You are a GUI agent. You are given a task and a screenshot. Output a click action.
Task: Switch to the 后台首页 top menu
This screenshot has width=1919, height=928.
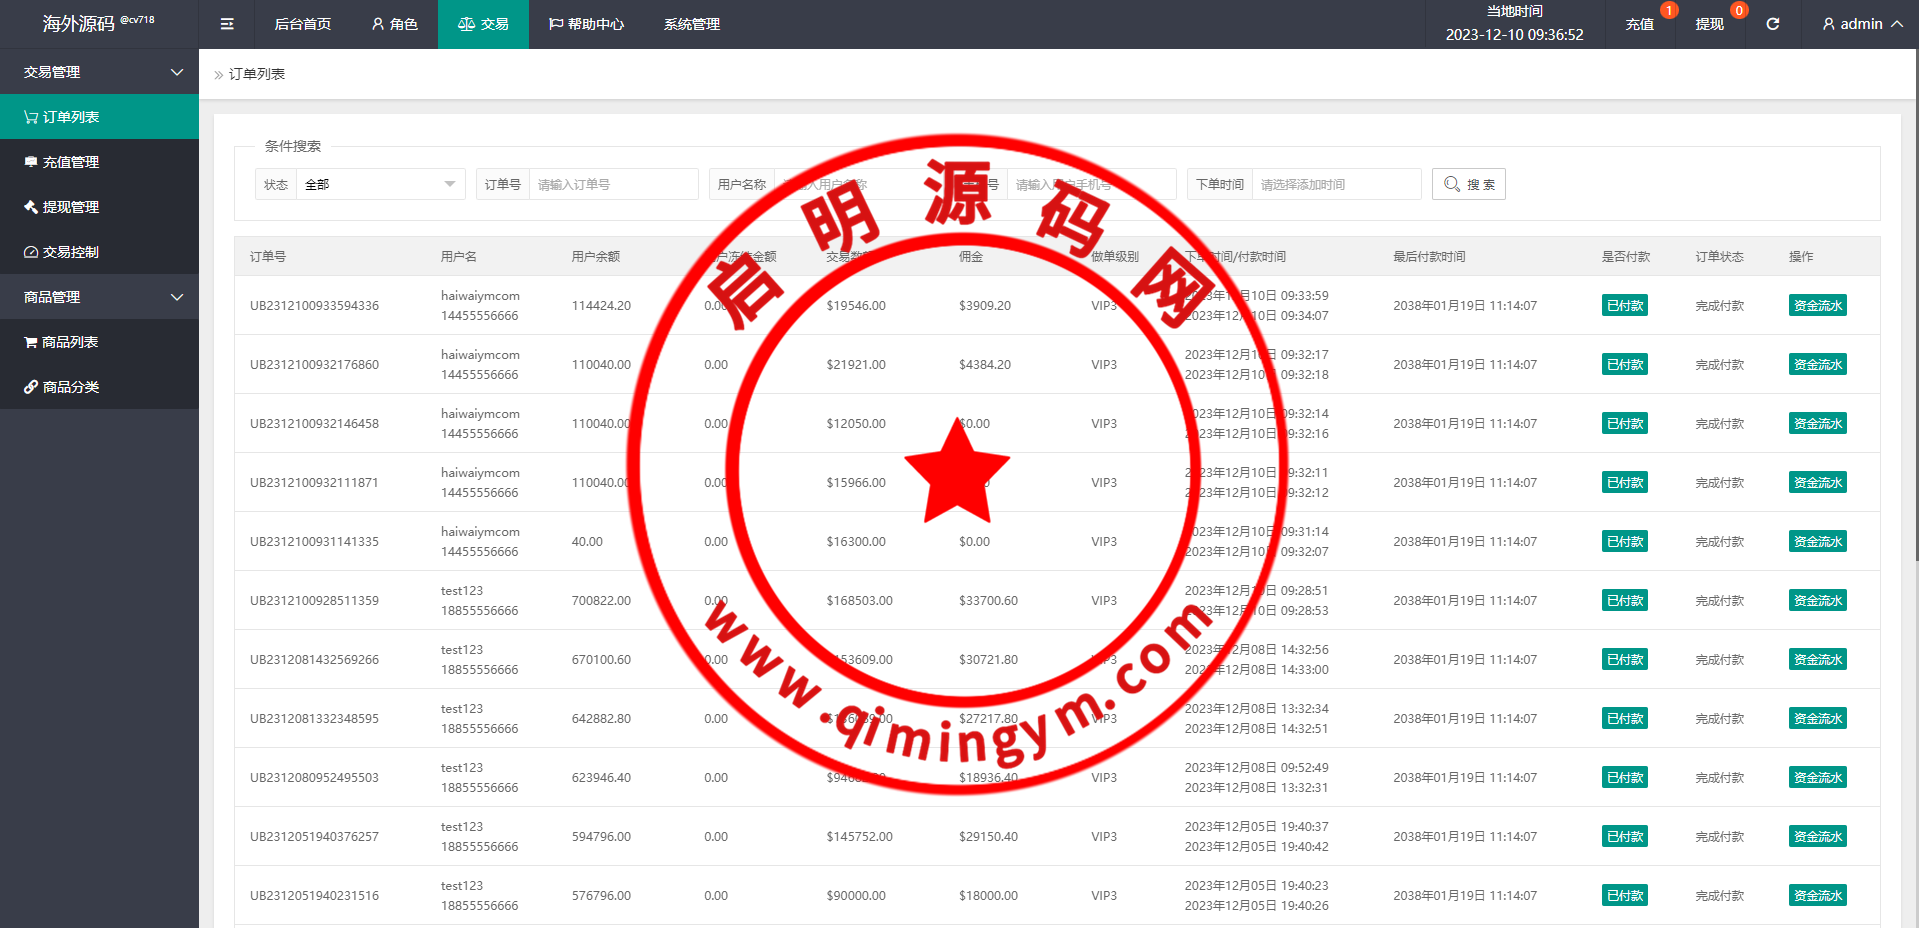(302, 24)
